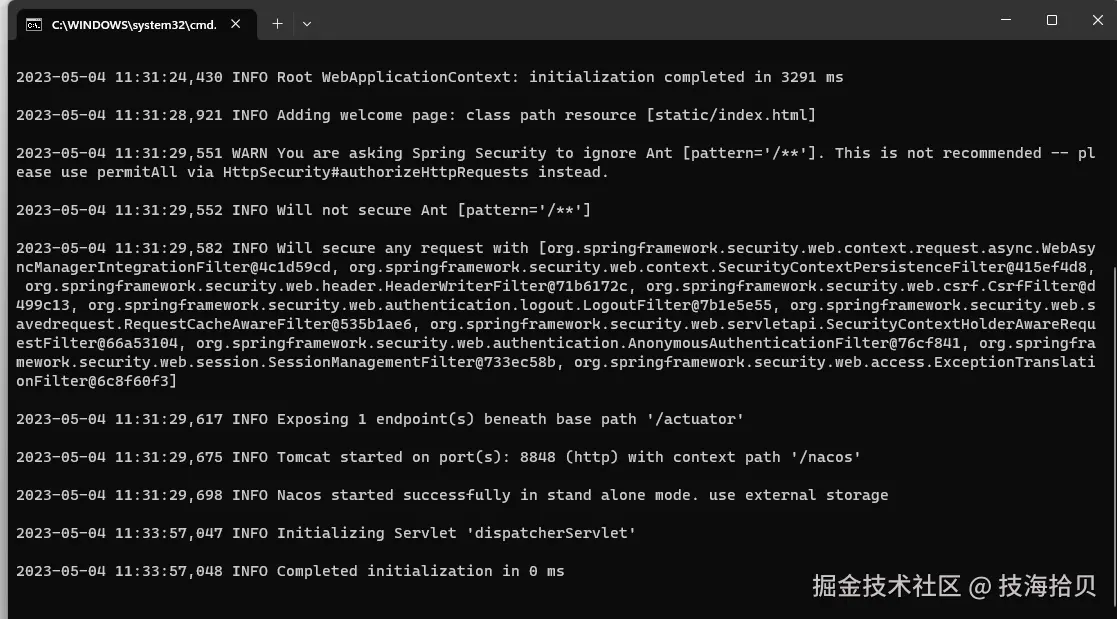This screenshot has width=1117, height=619.
Task: Click the 'dispatcherServlet' text in log
Action: [x=551, y=534]
